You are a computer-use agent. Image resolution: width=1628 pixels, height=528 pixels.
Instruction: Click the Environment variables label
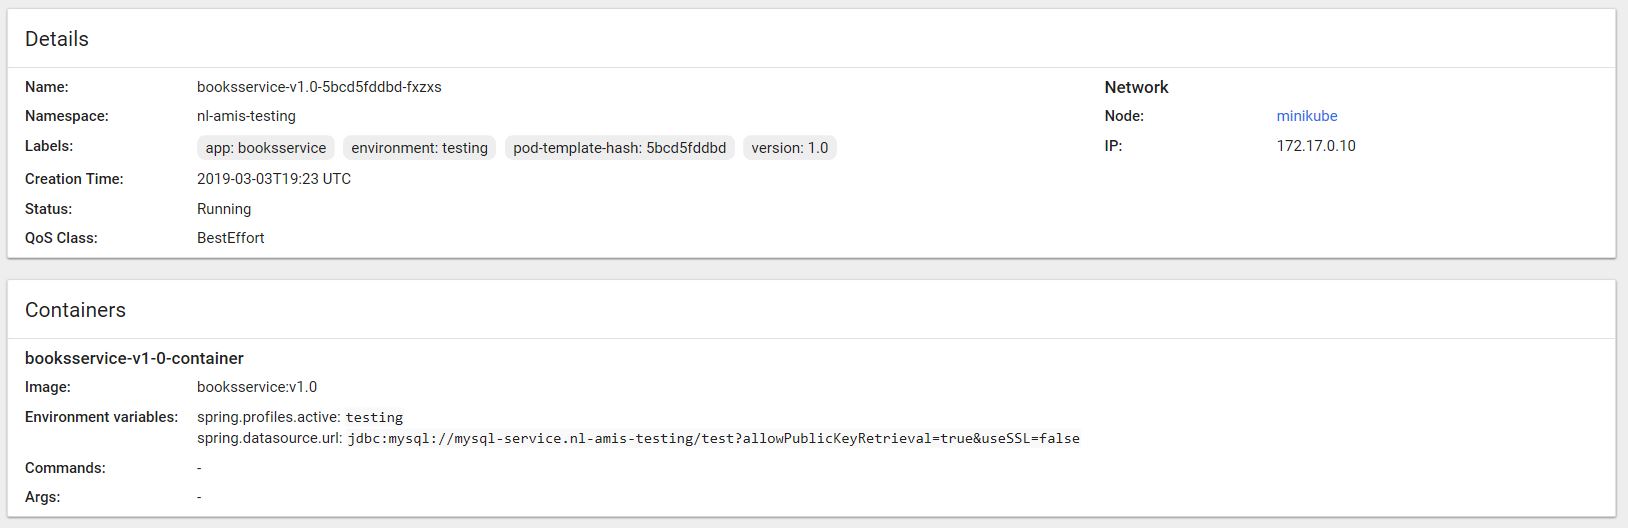[x=101, y=417]
